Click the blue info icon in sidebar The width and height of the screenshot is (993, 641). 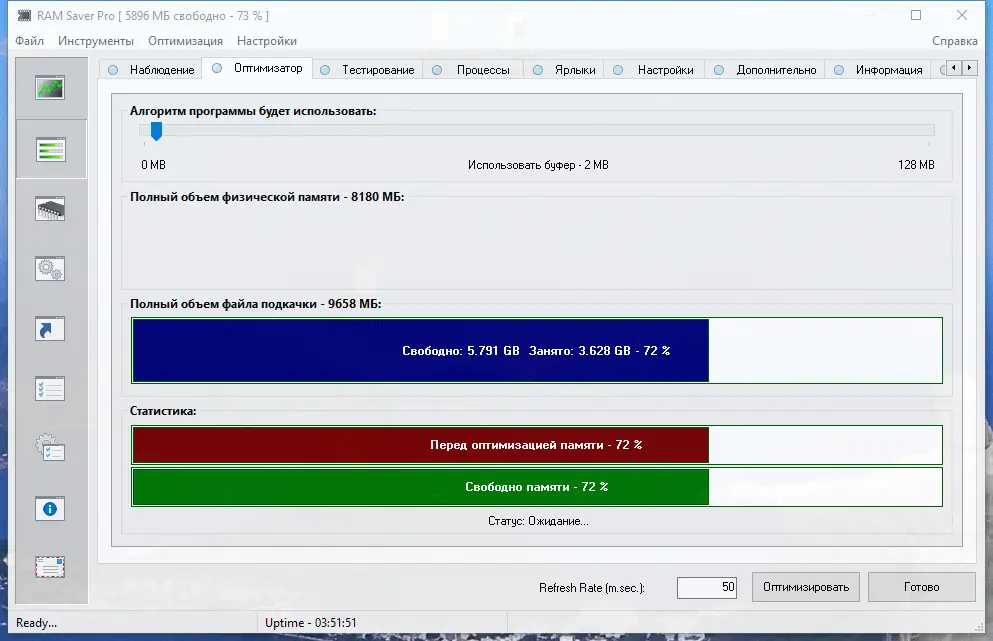[50, 508]
